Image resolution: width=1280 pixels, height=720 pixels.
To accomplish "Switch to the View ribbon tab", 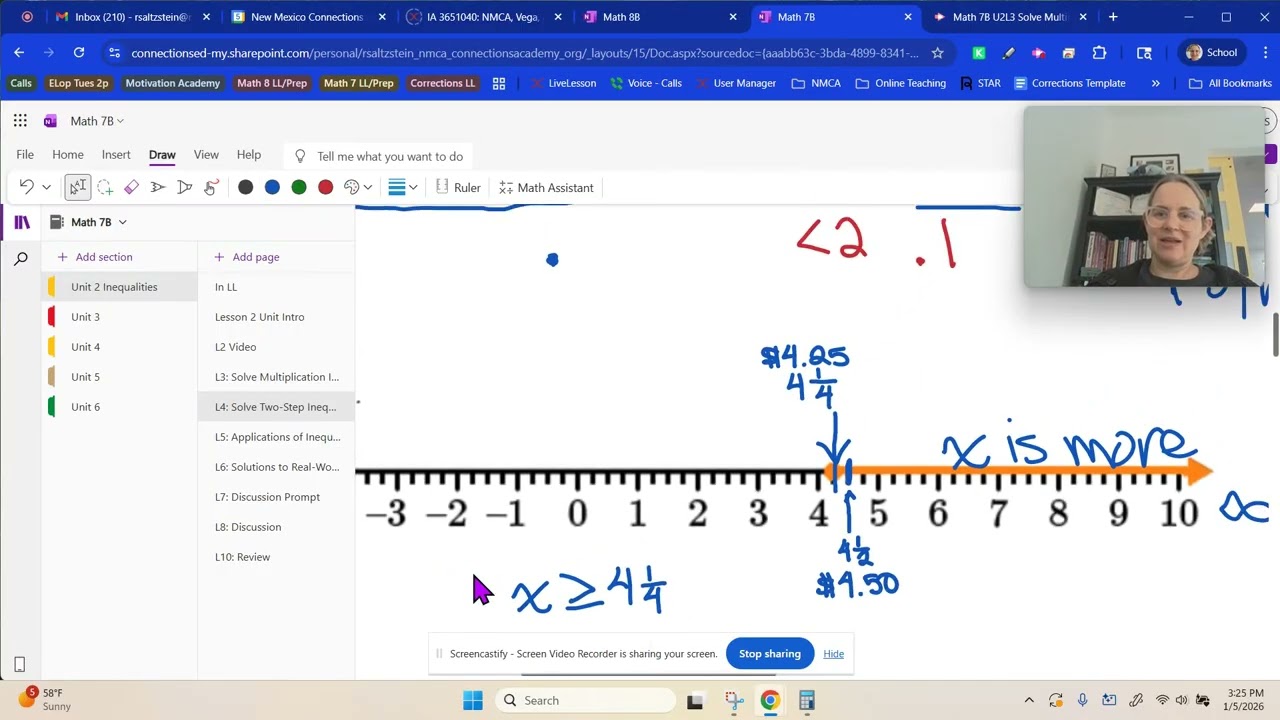I will [x=206, y=155].
